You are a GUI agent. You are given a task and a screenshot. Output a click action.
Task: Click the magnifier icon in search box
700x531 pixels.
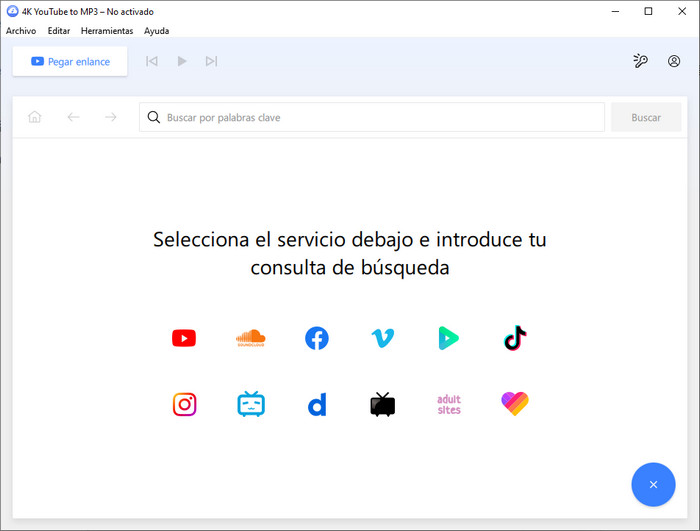[x=154, y=117]
